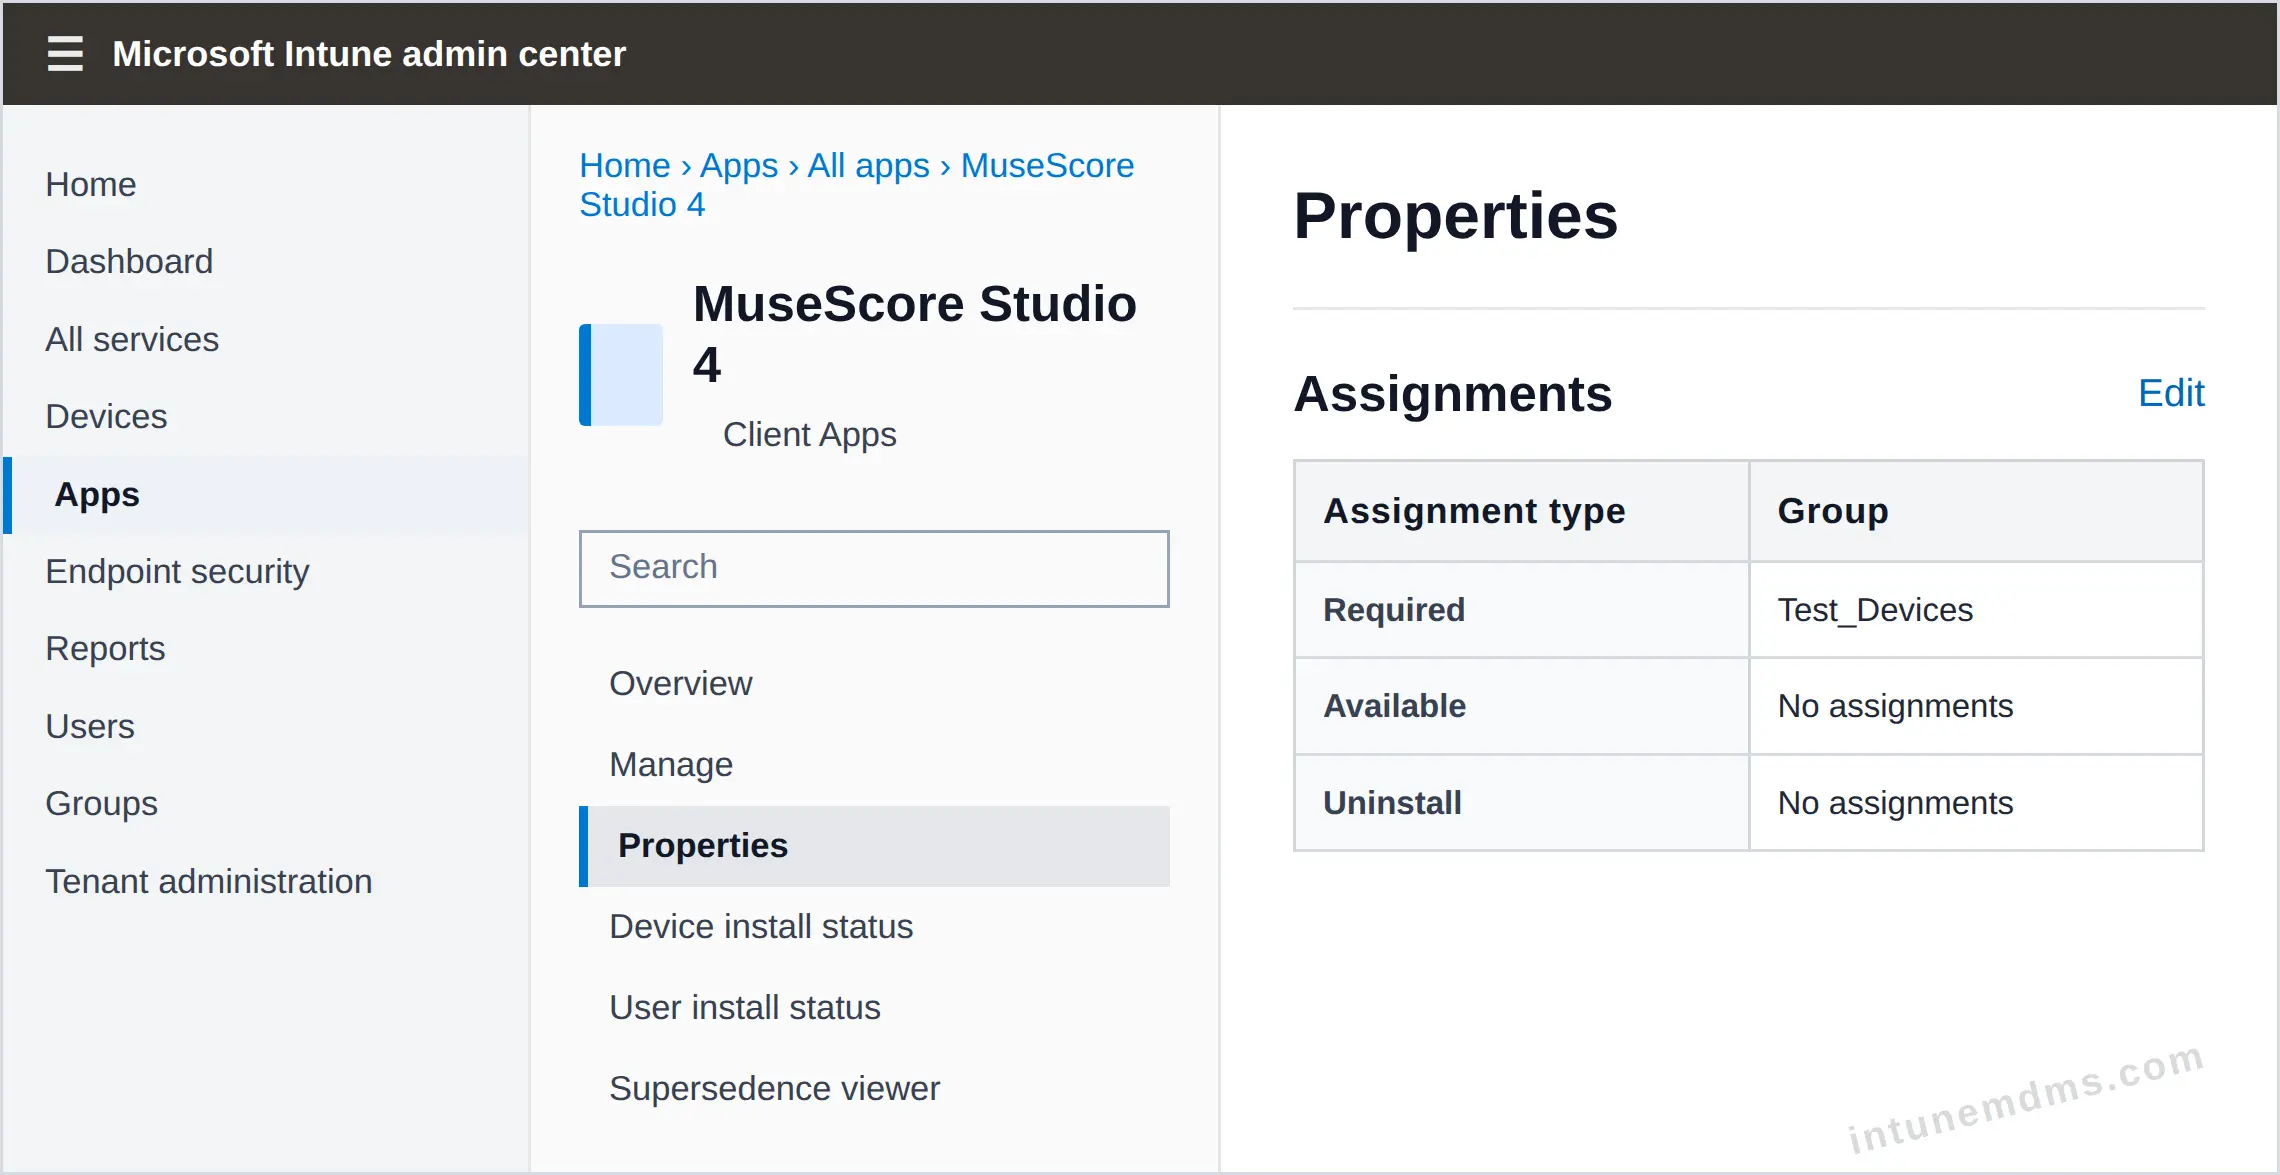The width and height of the screenshot is (2280, 1175).
Task: Open Endpoint security section
Action: (177, 571)
